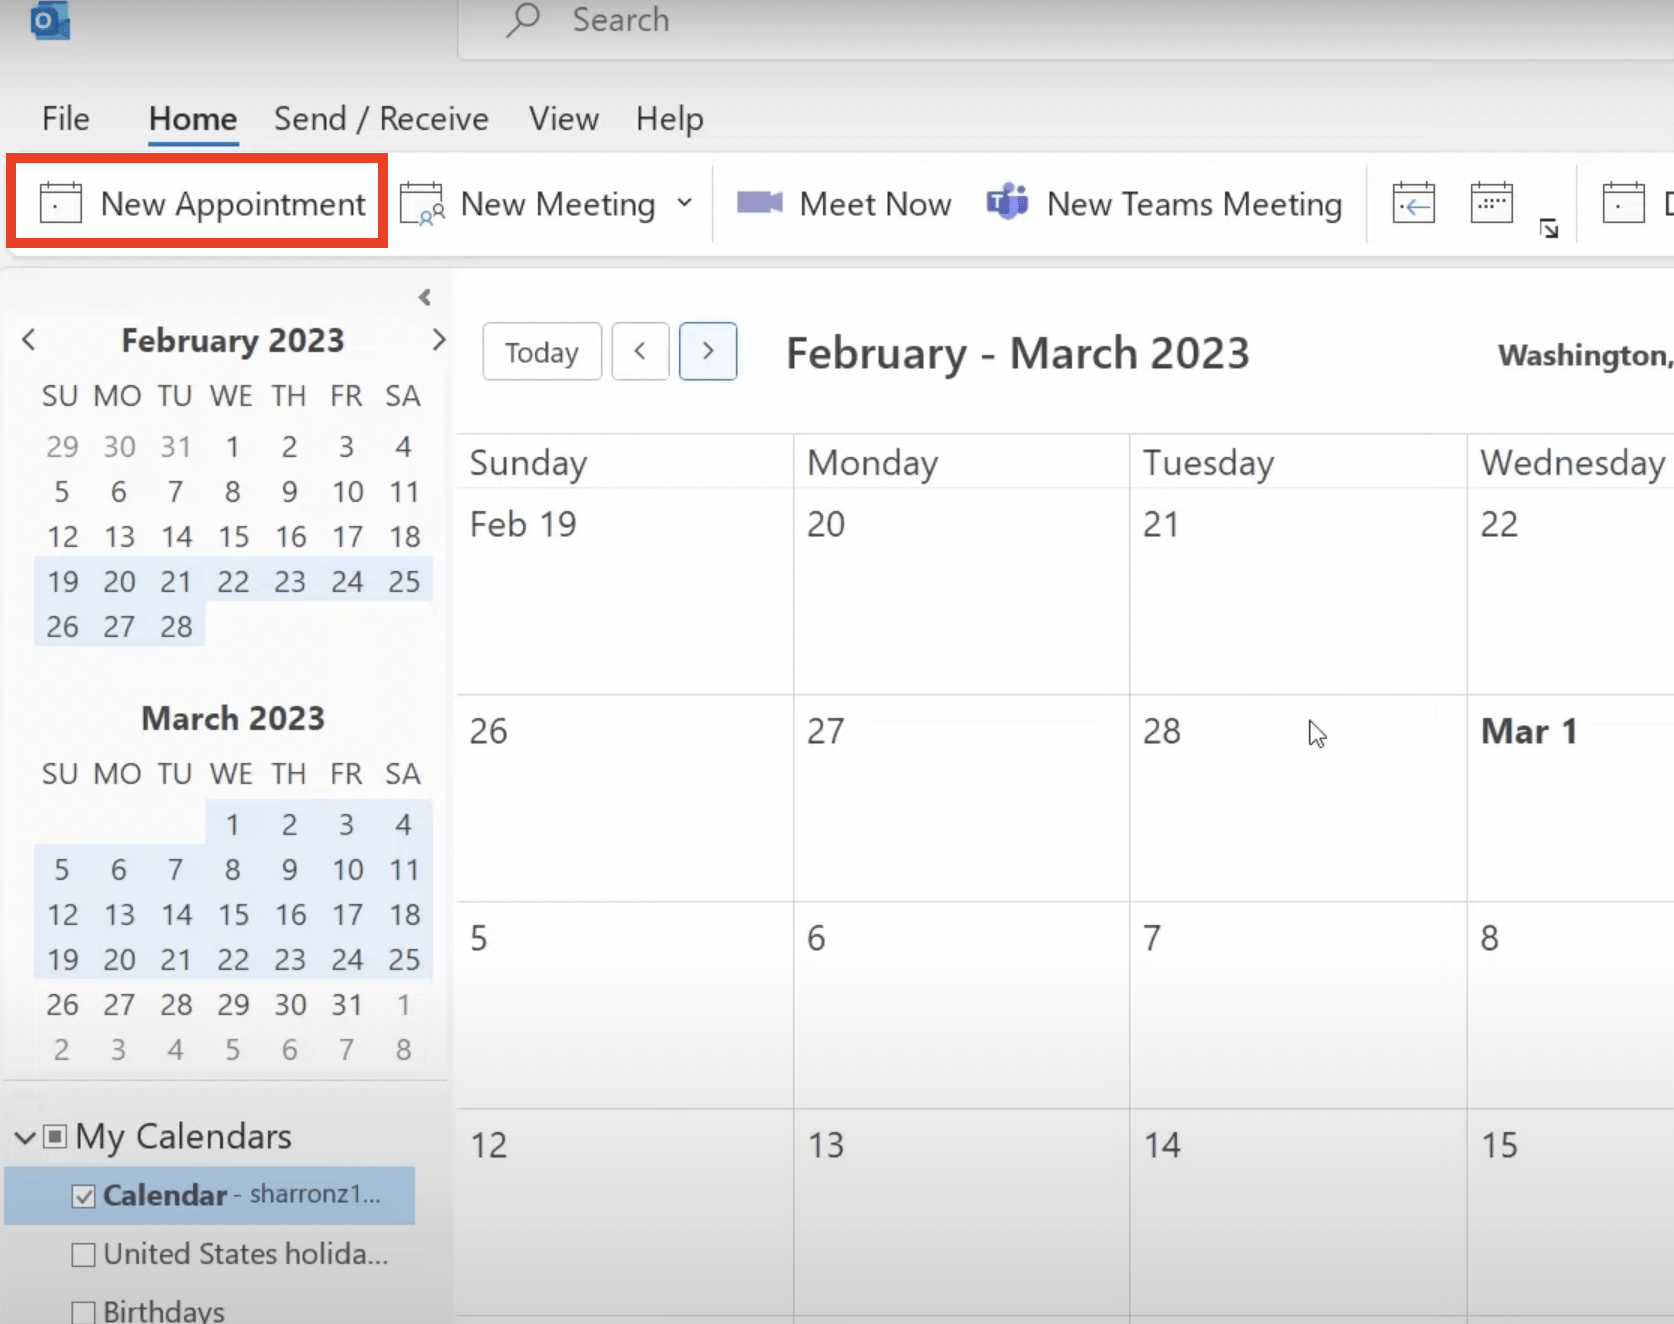Select the Monday 27 day cell
Image resolution: width=1674 pixels, height=1324 pixels.
(962, 798)
